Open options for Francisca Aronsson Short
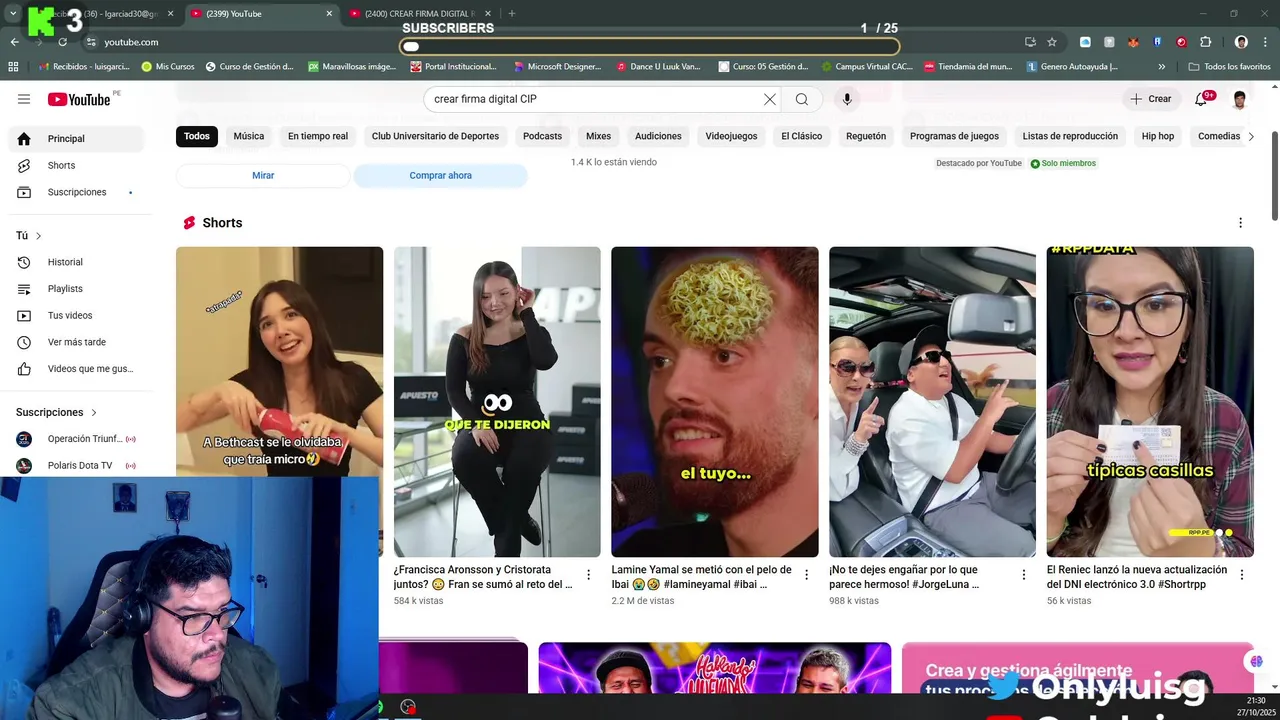The height and width of the screenshot is (720, 1280). [x=589, y=575]
